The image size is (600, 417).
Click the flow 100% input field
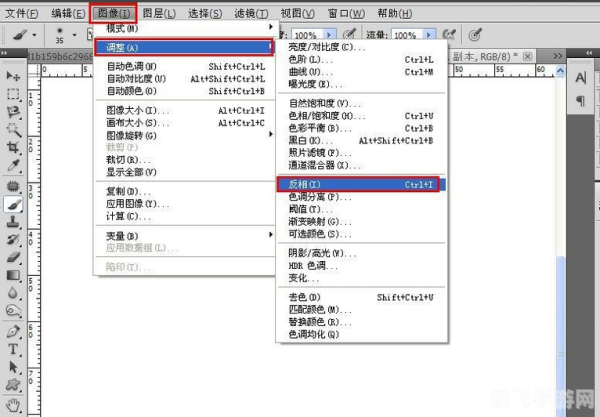click(x=407, y=35)
